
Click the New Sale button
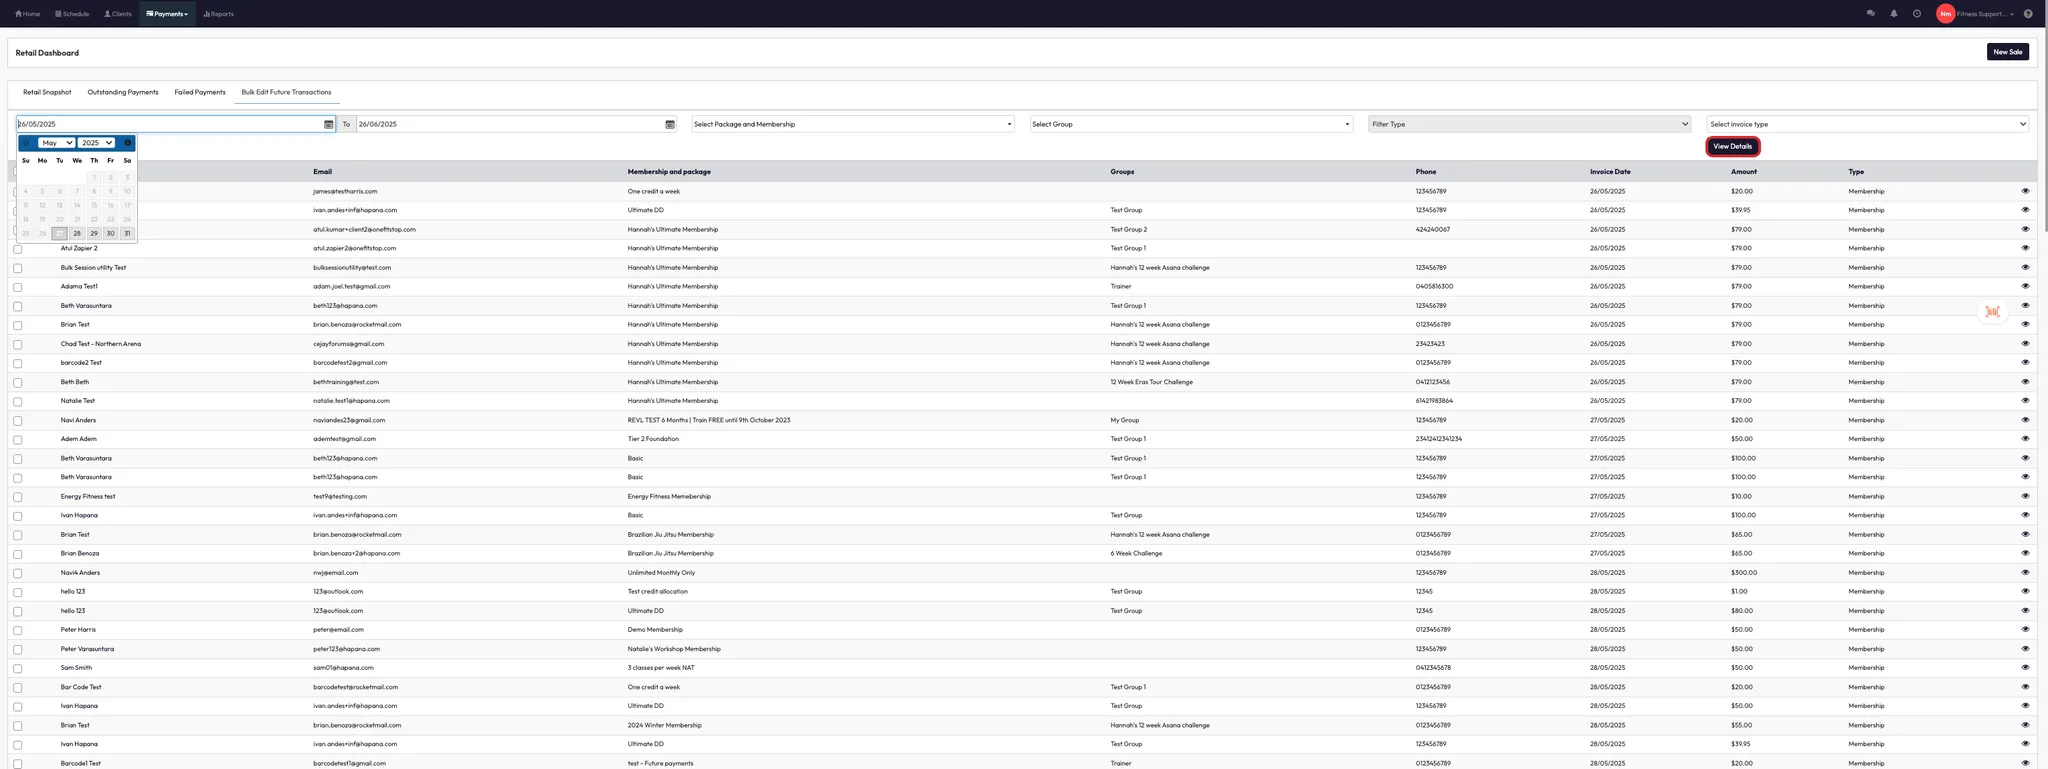(2007, 52)
